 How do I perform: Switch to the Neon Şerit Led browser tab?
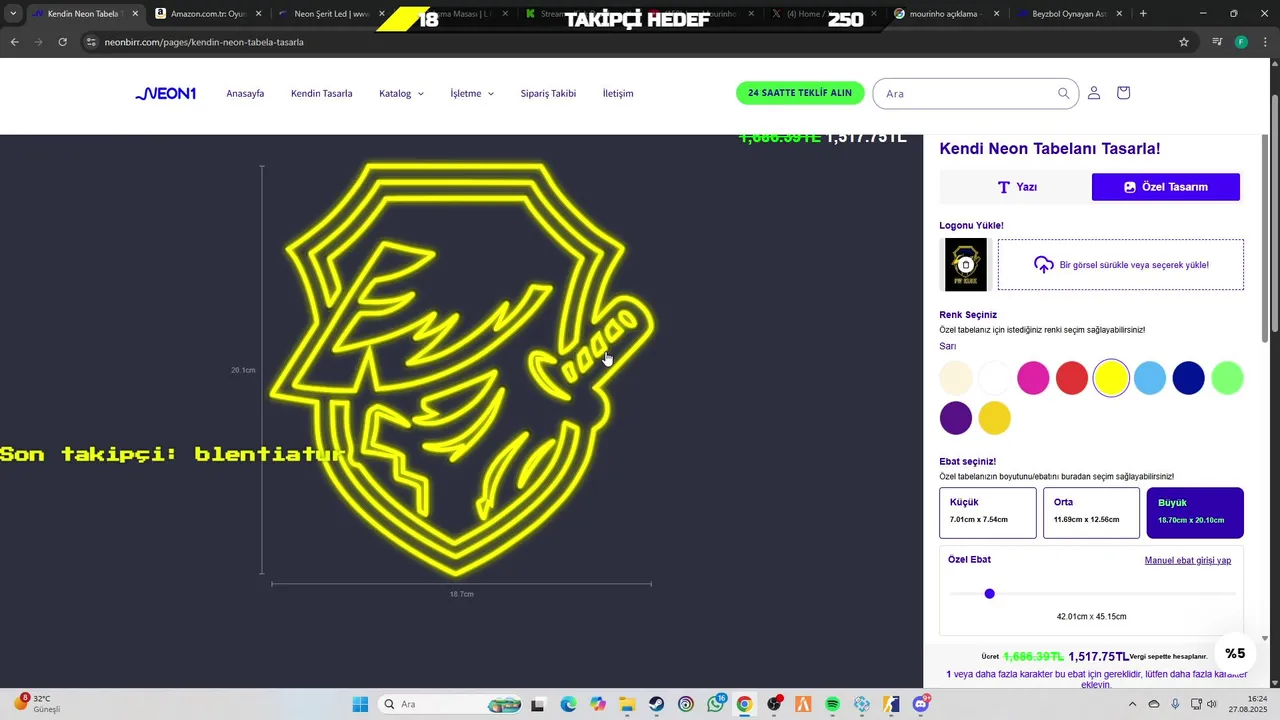click(330, 14)
